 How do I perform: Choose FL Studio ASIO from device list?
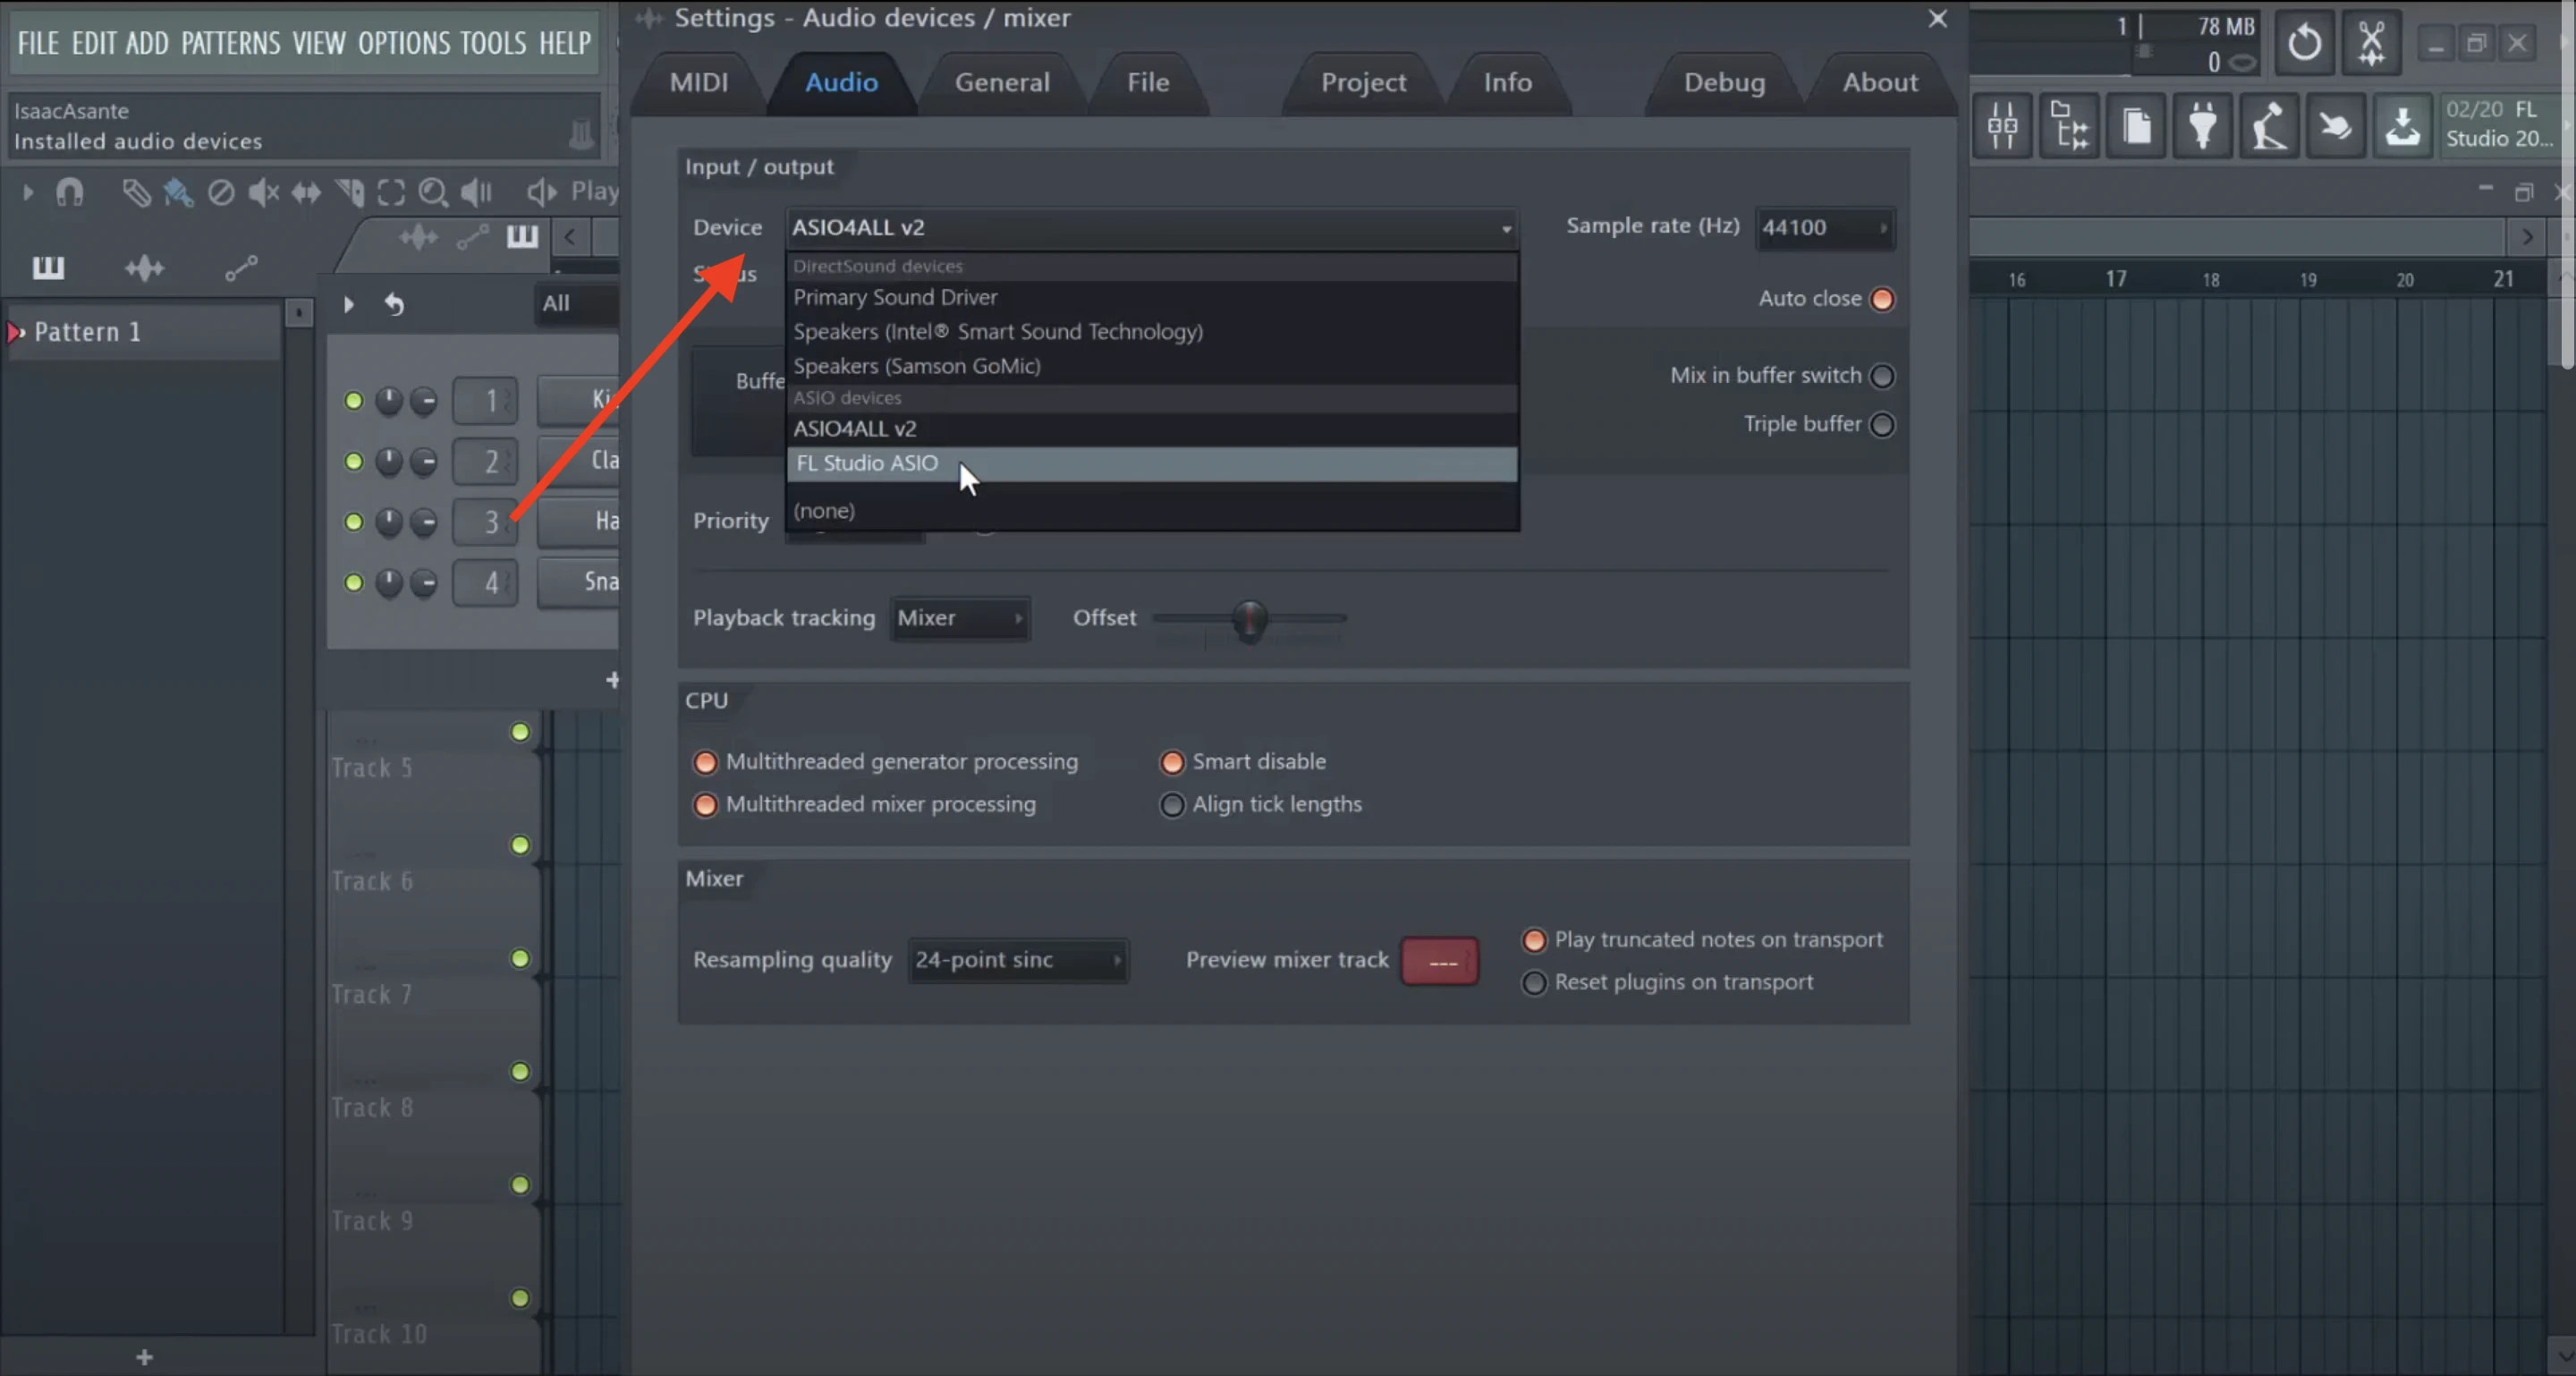pos(867,463)
